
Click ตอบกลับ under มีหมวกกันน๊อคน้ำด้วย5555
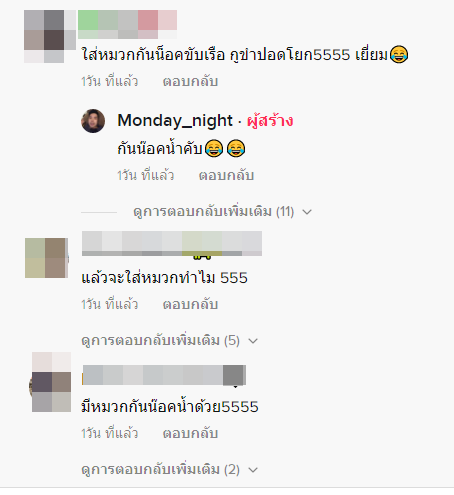190,433
